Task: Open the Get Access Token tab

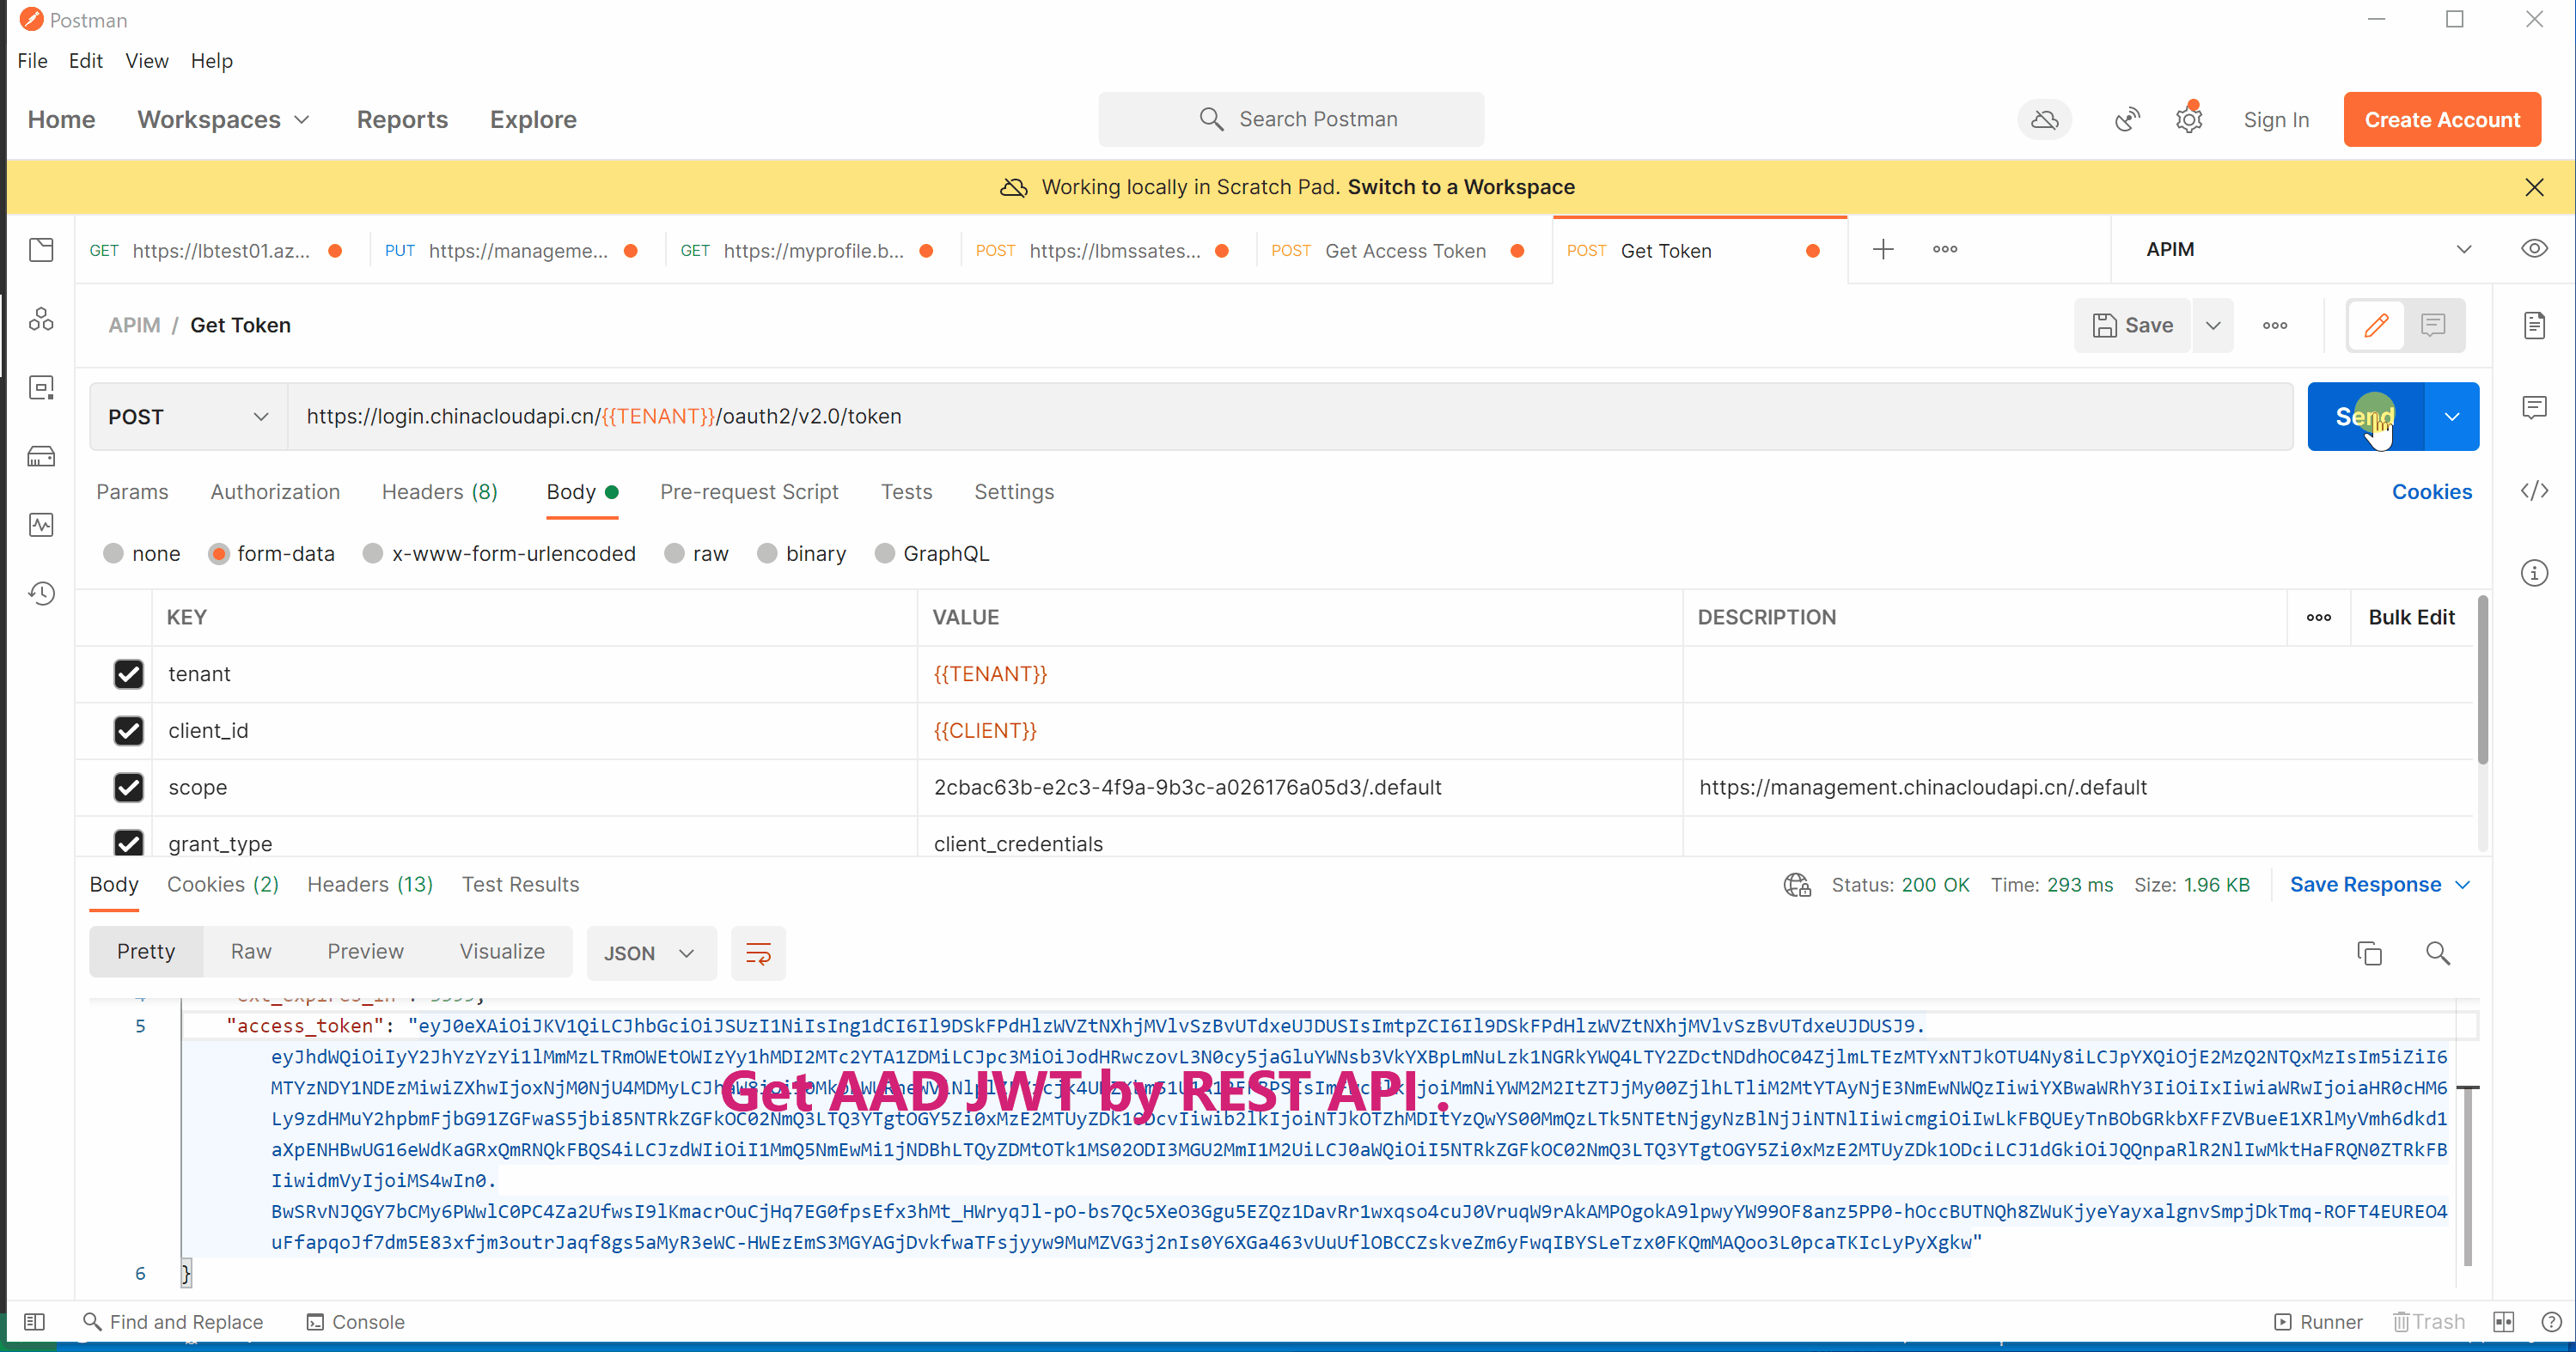Action: click(1403, 251)
